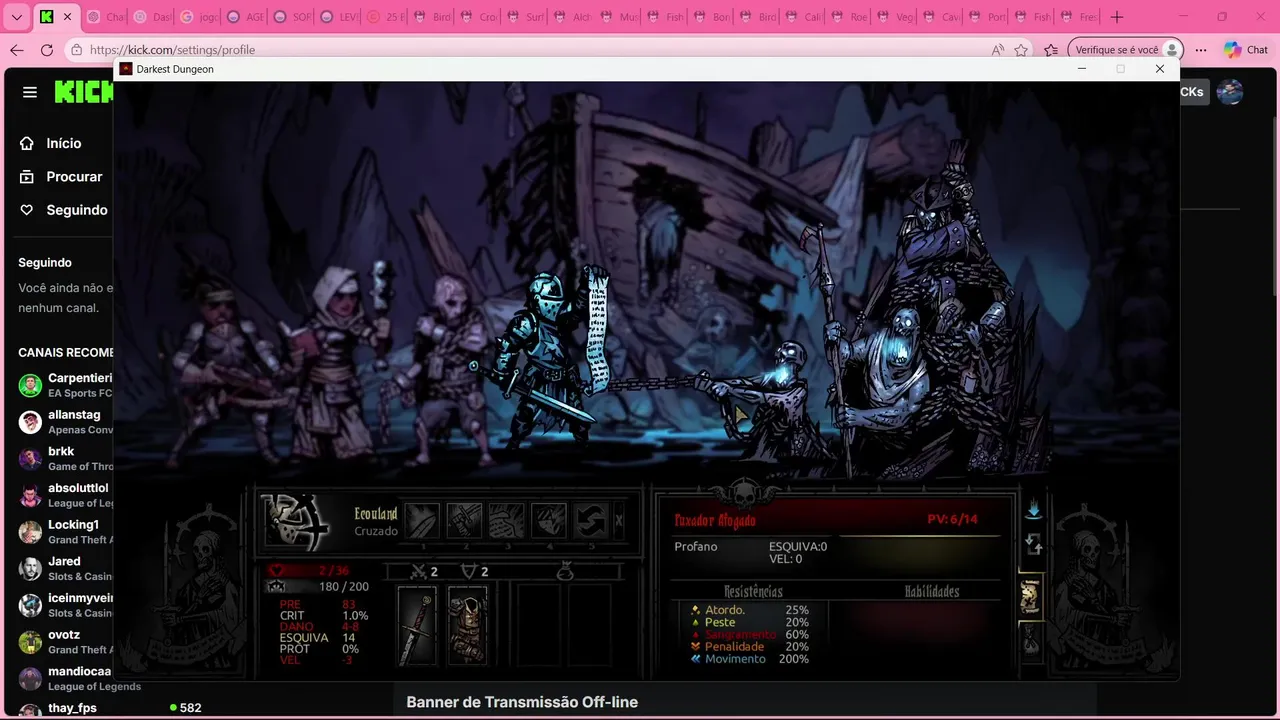Click the swap position skill numbered 5
Image resolution: width=1280 pixels, height=720 pixels.
(x=590, y=520)
